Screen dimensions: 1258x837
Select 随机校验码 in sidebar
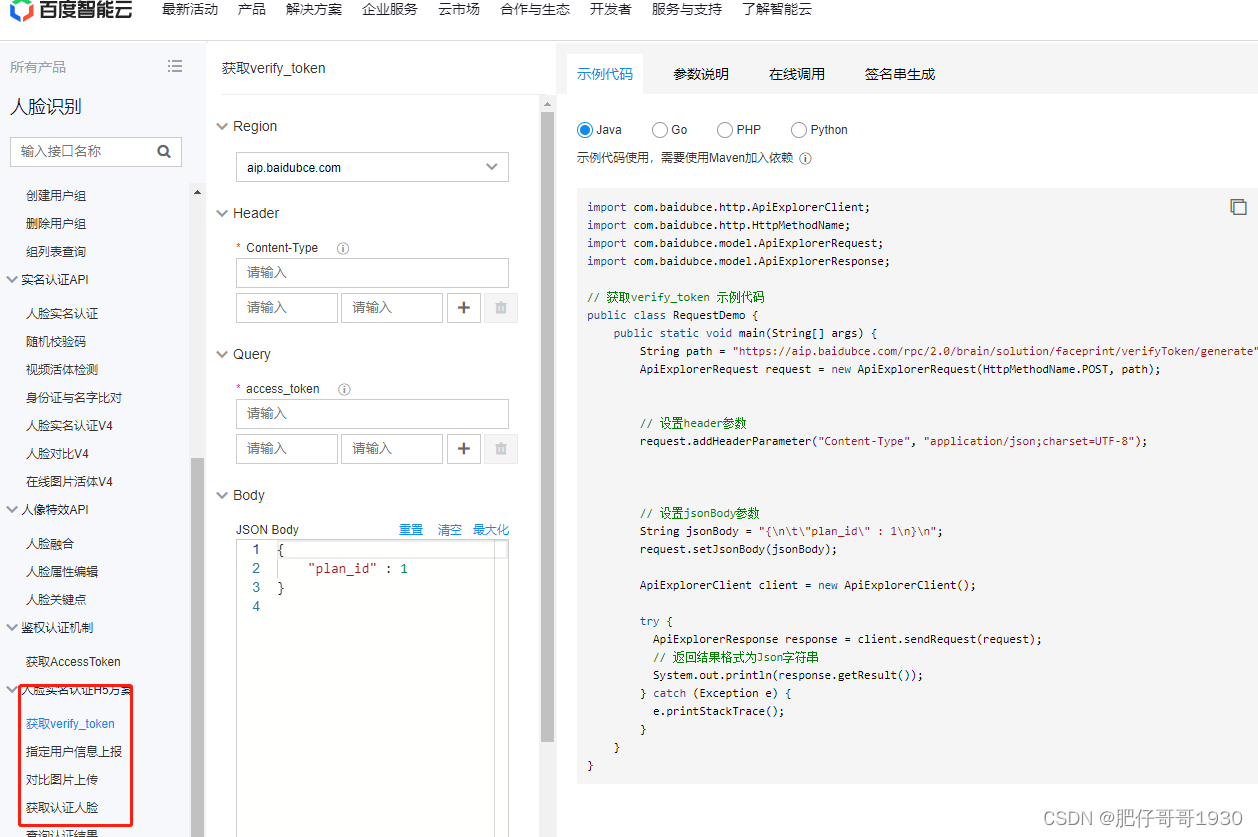[x=56, y=342]
